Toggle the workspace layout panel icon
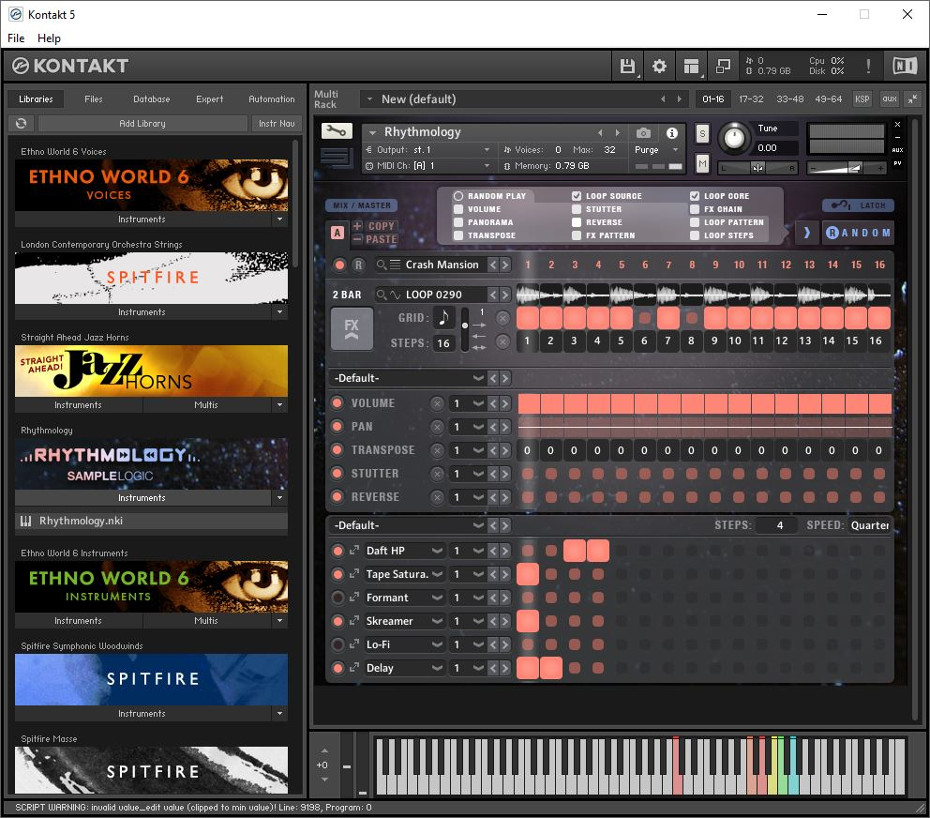Screen dimensions: 930x818 click(x=691, y=66)
